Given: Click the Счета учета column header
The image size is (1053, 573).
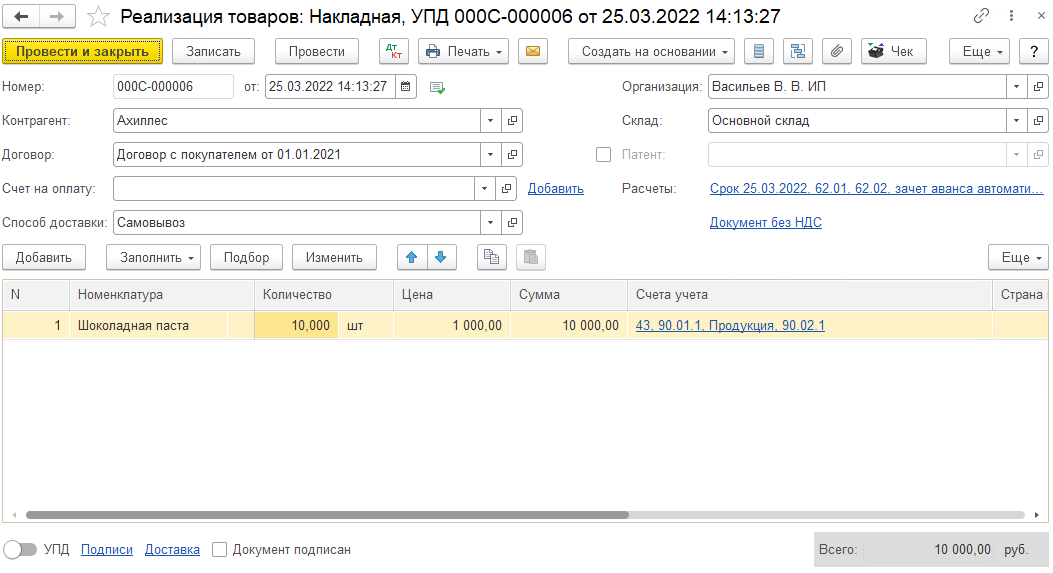Looking at the screenshot, I should tap(810, 295).
